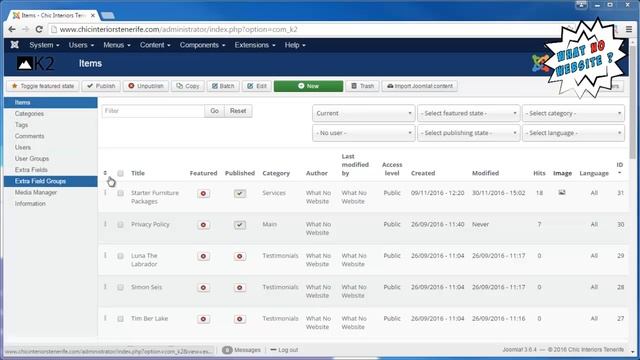Open the No user dropdown
Image resolution: width=640 pixels, height=360 pixels.
[364, 133]
